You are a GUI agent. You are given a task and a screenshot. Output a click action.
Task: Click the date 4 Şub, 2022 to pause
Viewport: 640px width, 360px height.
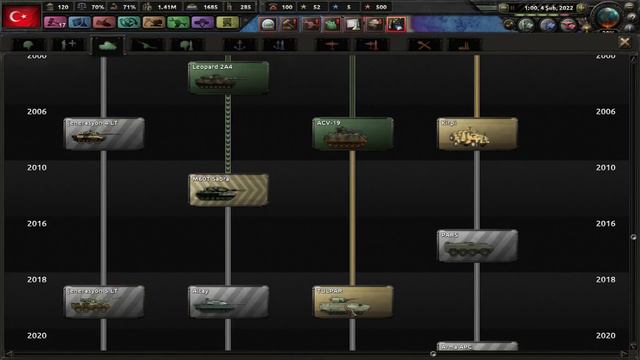pos(549,8)
